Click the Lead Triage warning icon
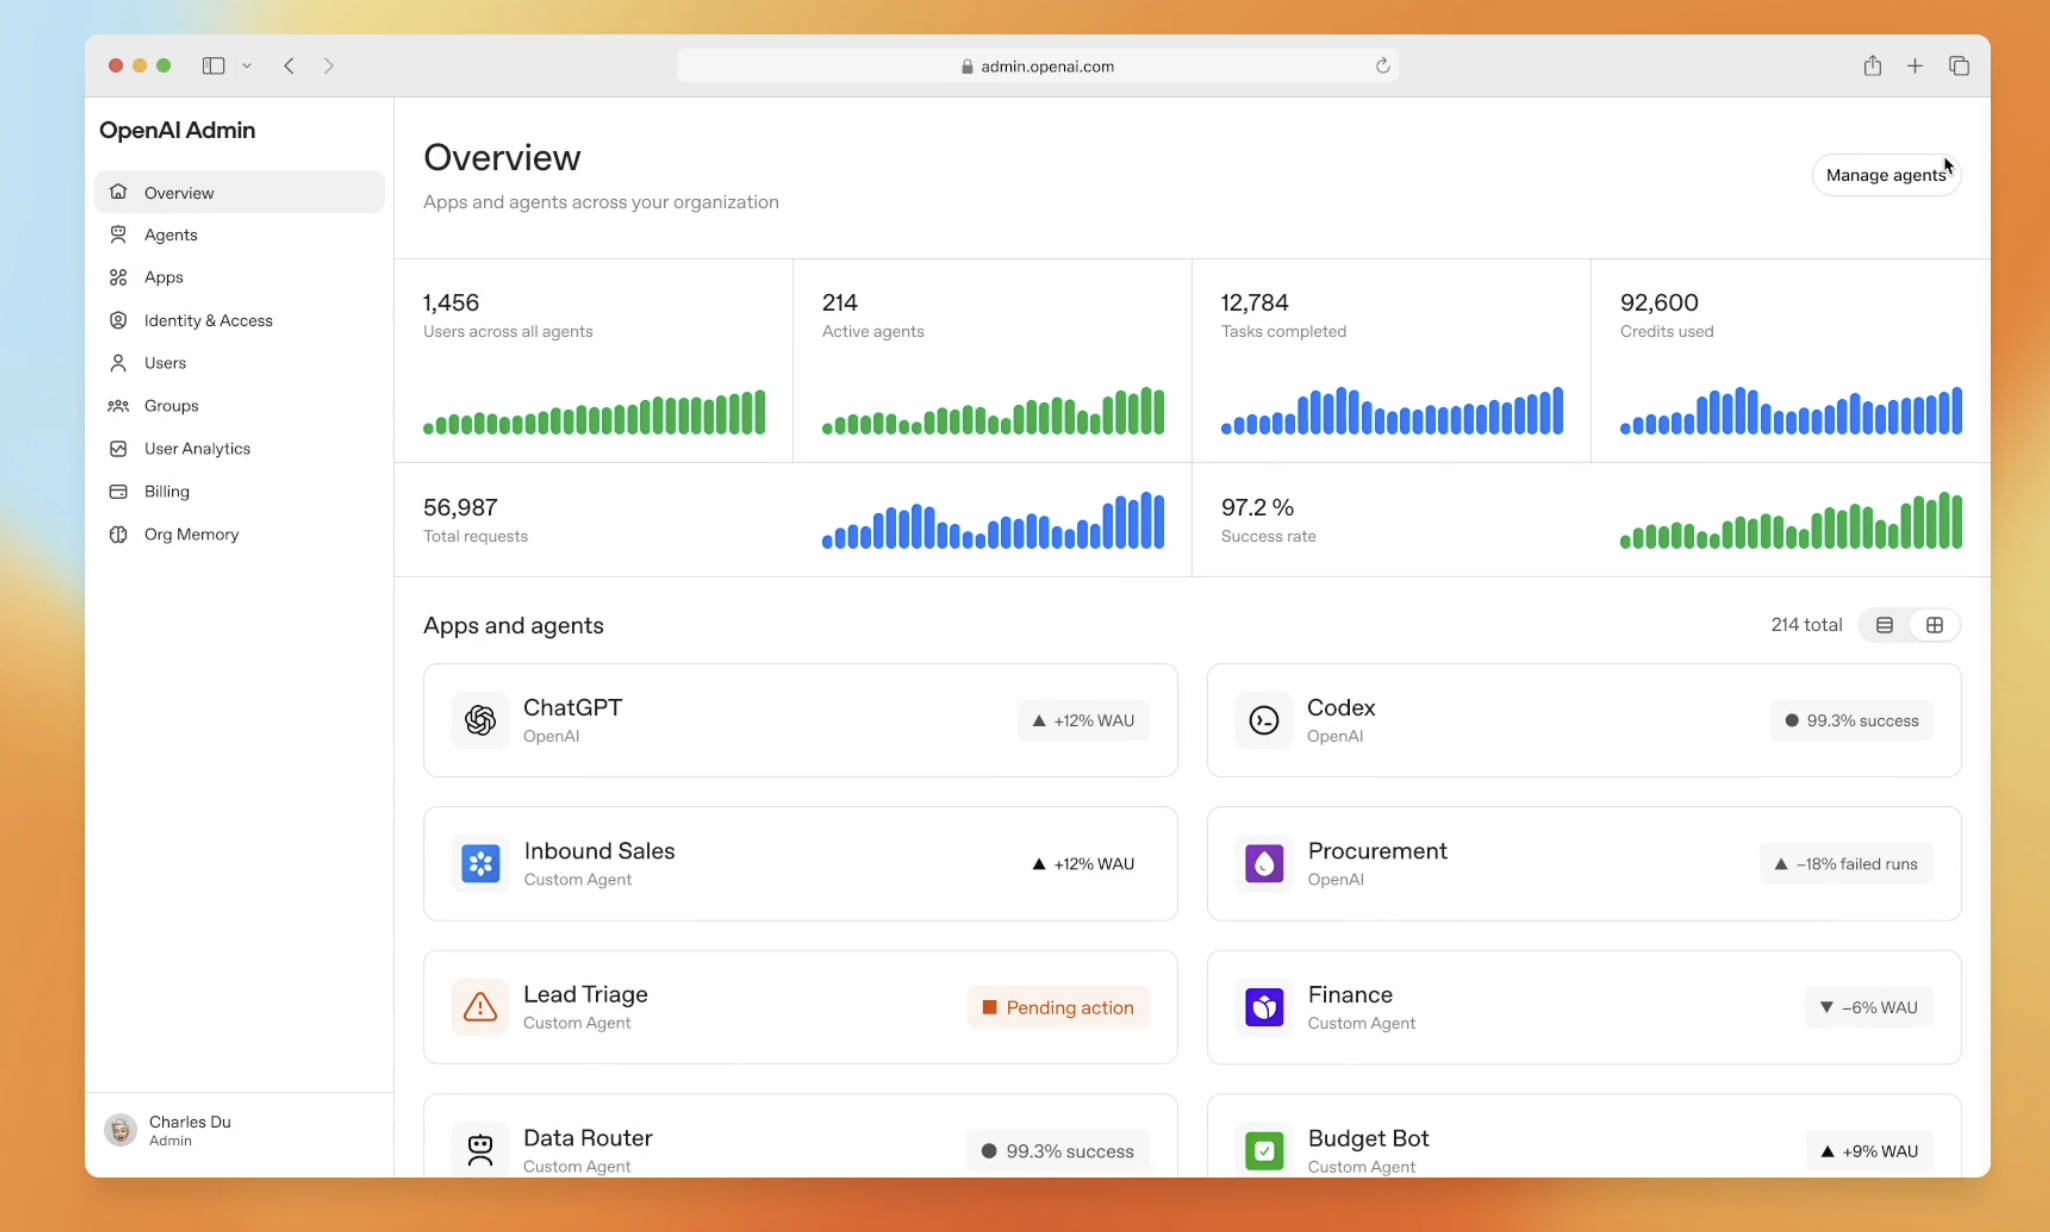This screenshot has height=1232, width=2050. 480,1007
